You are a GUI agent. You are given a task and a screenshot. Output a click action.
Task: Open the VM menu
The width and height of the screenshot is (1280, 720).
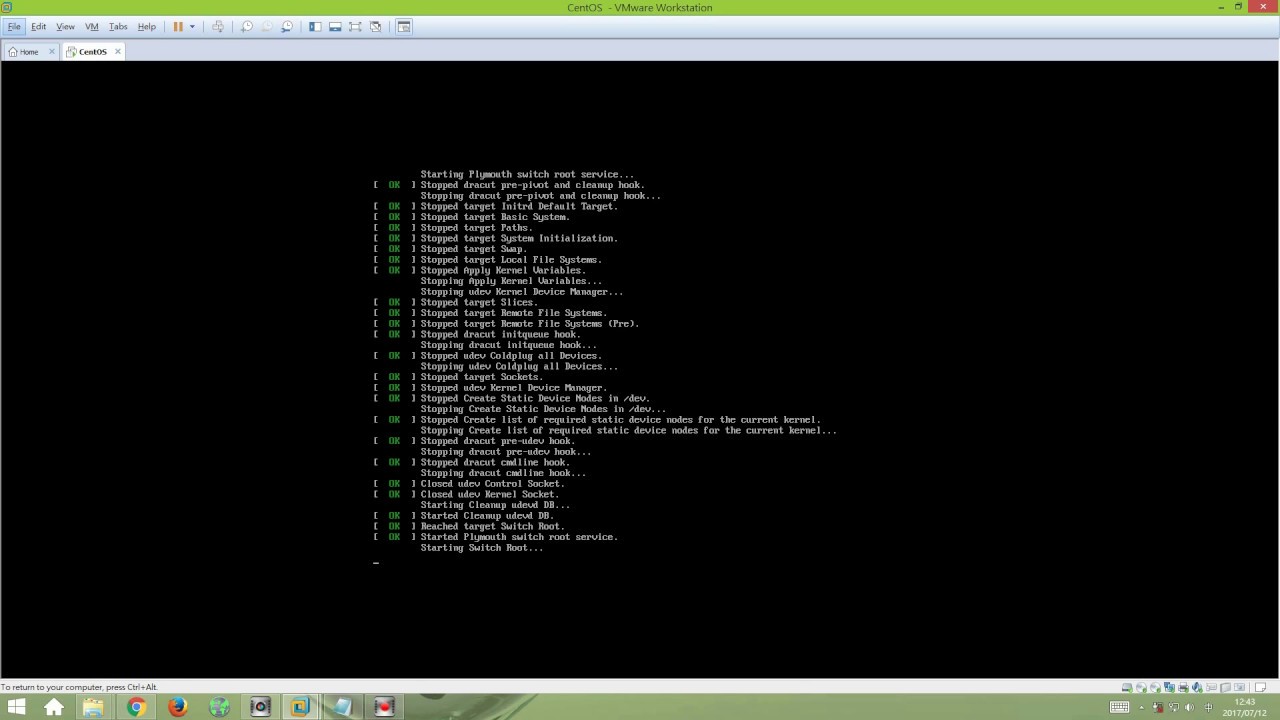coord(92,26)
